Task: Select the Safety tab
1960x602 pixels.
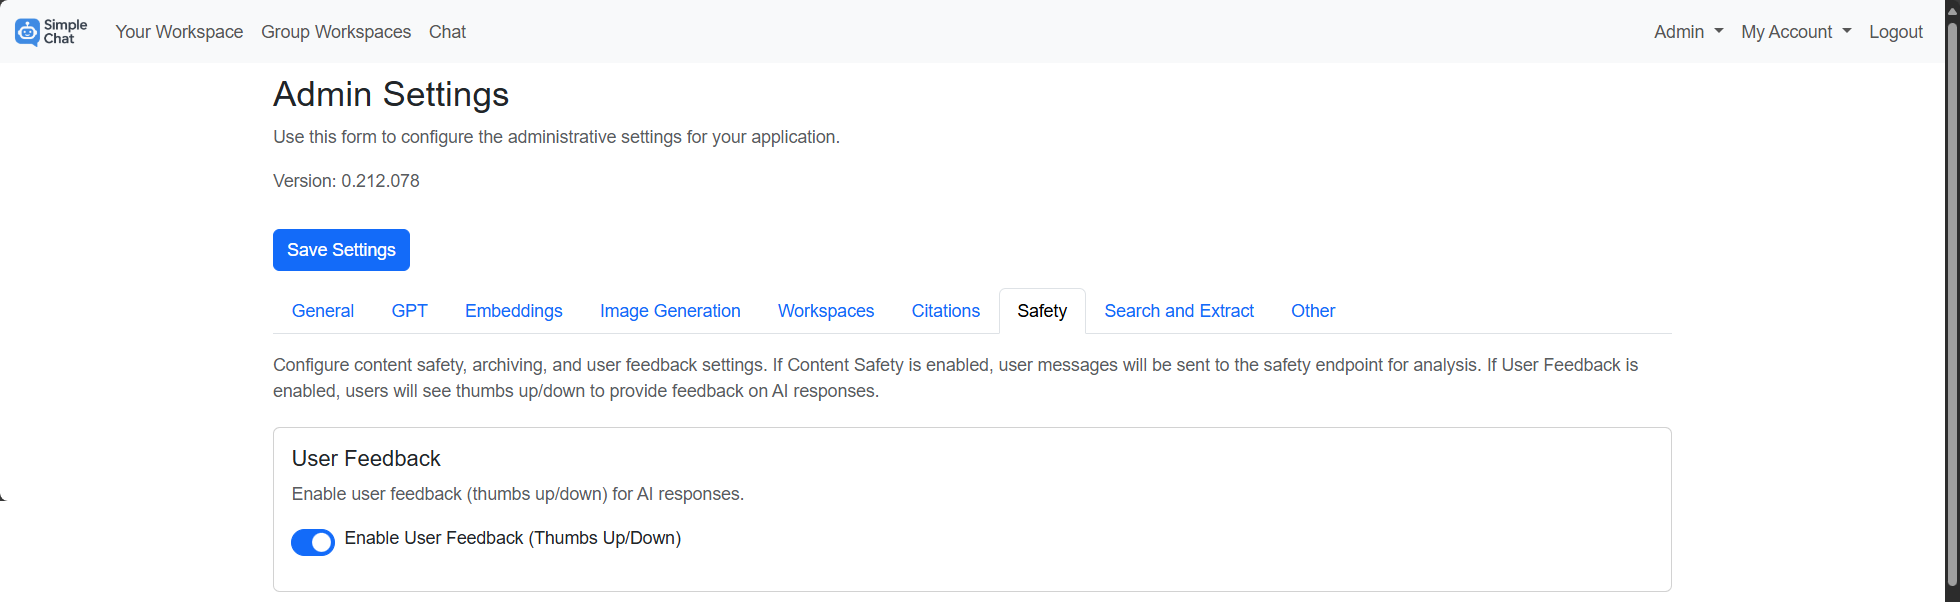Action: tap(1042, 311)
